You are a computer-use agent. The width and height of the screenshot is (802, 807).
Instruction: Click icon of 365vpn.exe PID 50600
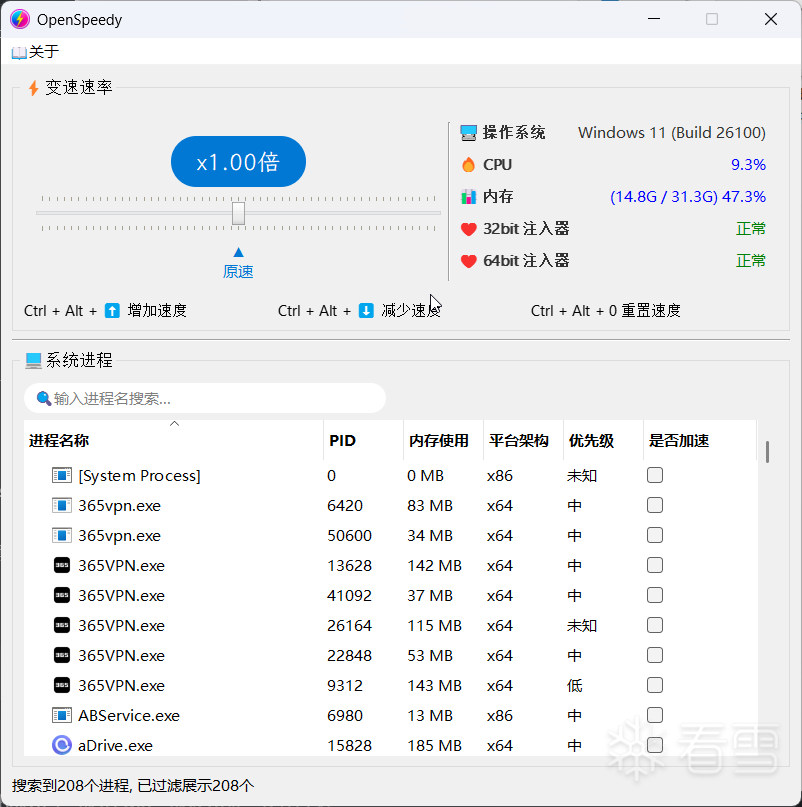click(x=62, y=535)
